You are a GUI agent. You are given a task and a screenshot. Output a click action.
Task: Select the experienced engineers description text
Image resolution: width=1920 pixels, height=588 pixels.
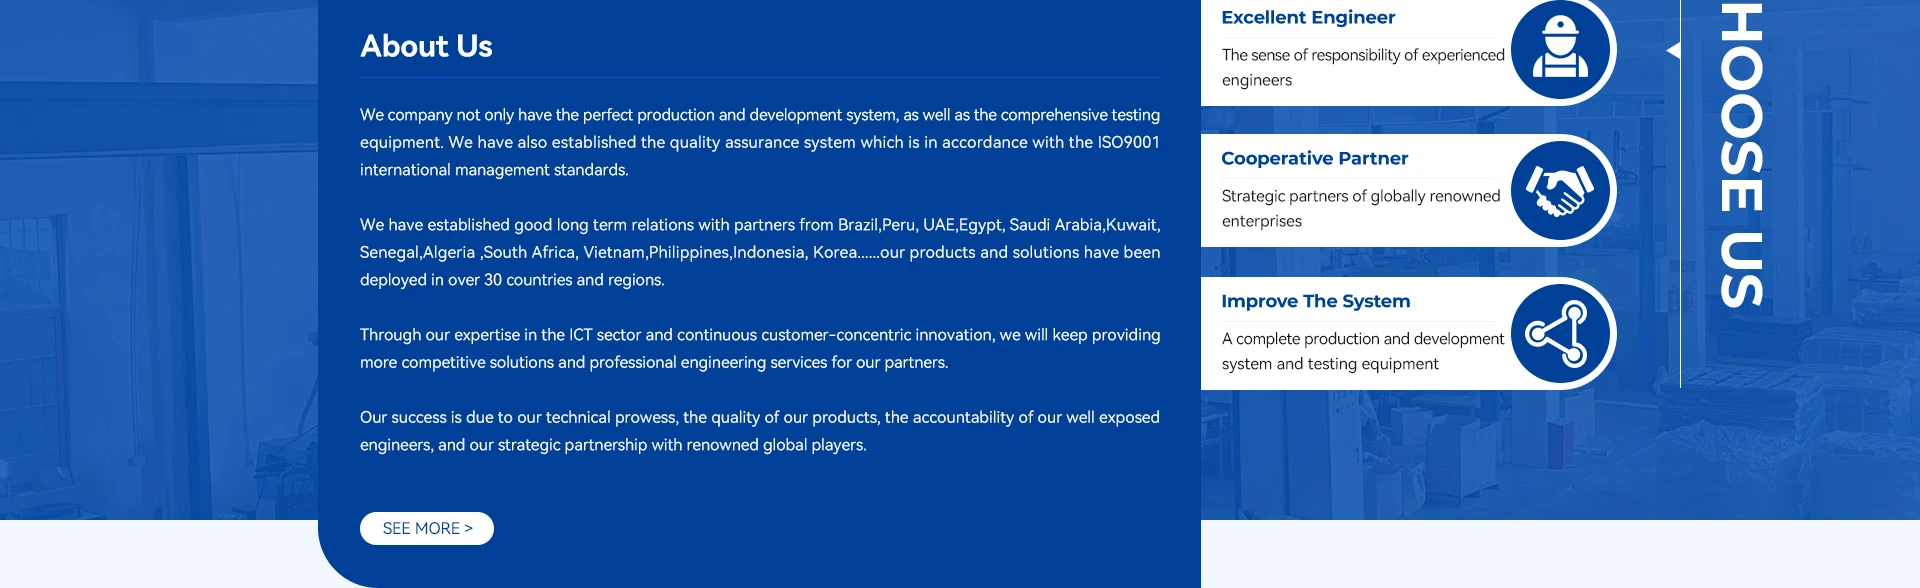click(1363, 67)
